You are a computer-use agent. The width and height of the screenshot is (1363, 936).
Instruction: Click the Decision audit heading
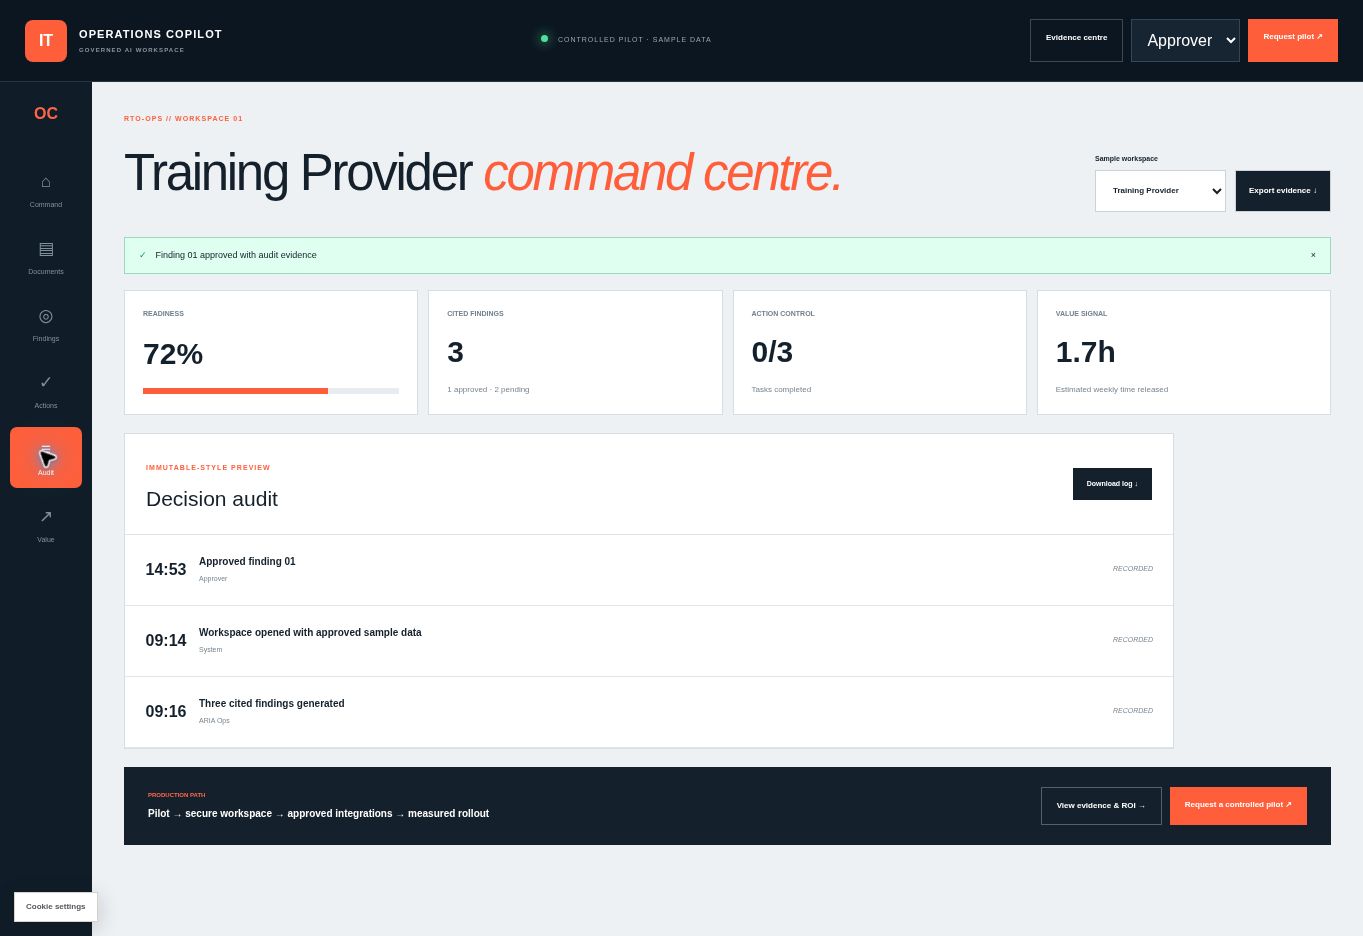(x=212, y=499)
